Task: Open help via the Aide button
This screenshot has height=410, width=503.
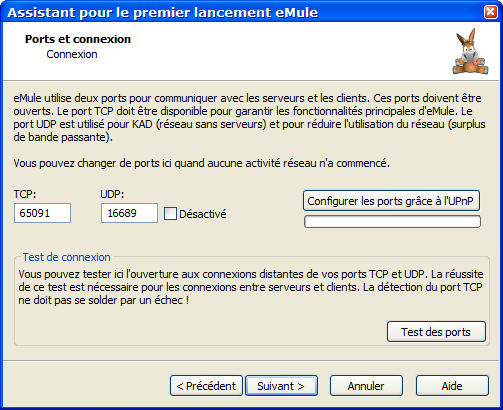Action: (452, 386)
